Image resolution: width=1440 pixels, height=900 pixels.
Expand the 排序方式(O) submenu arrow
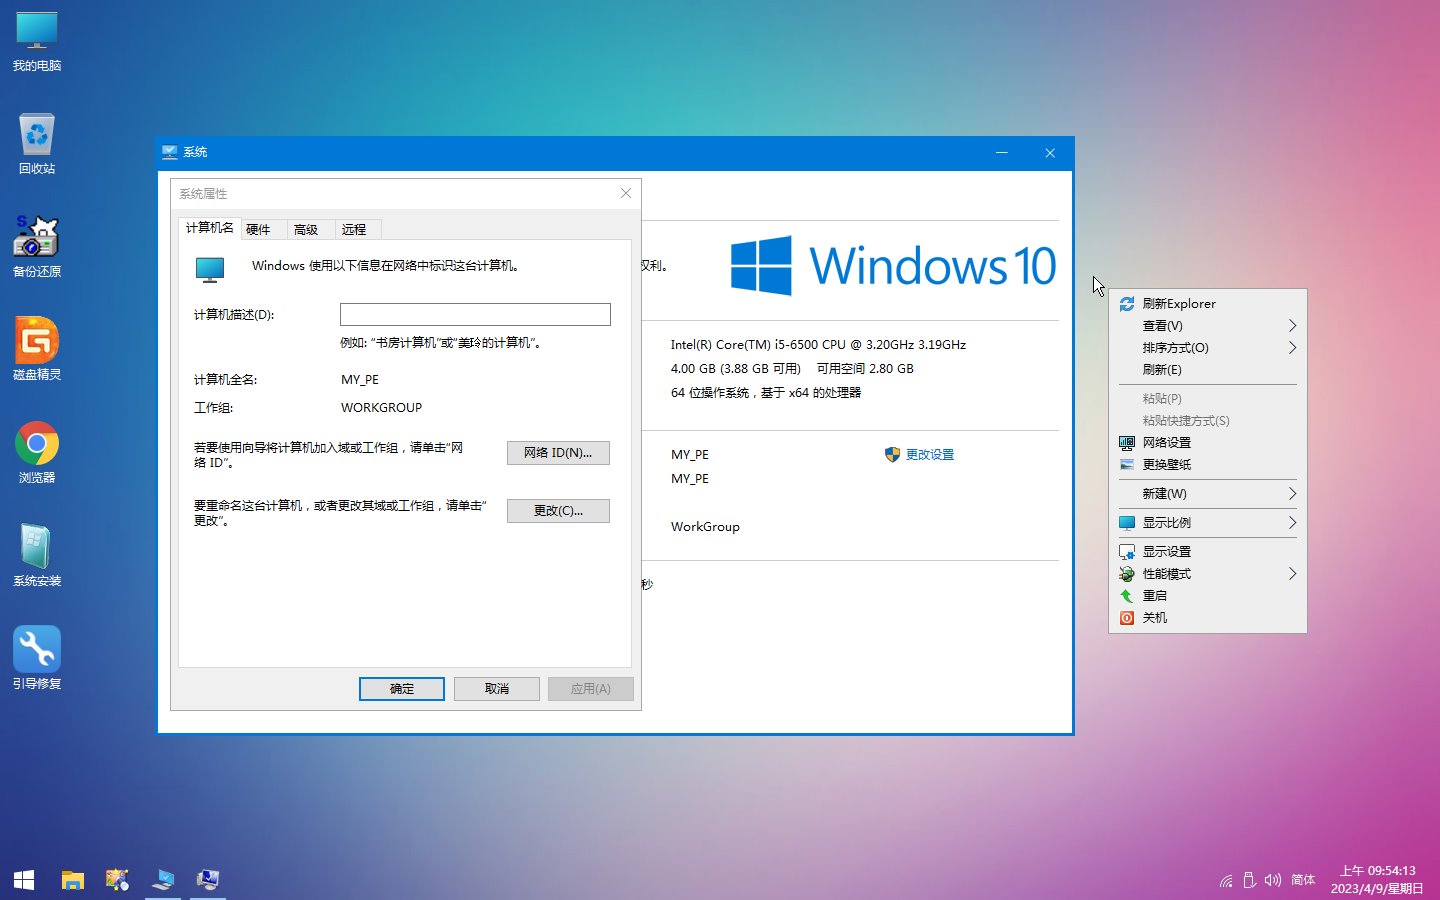click(1292, 348)
